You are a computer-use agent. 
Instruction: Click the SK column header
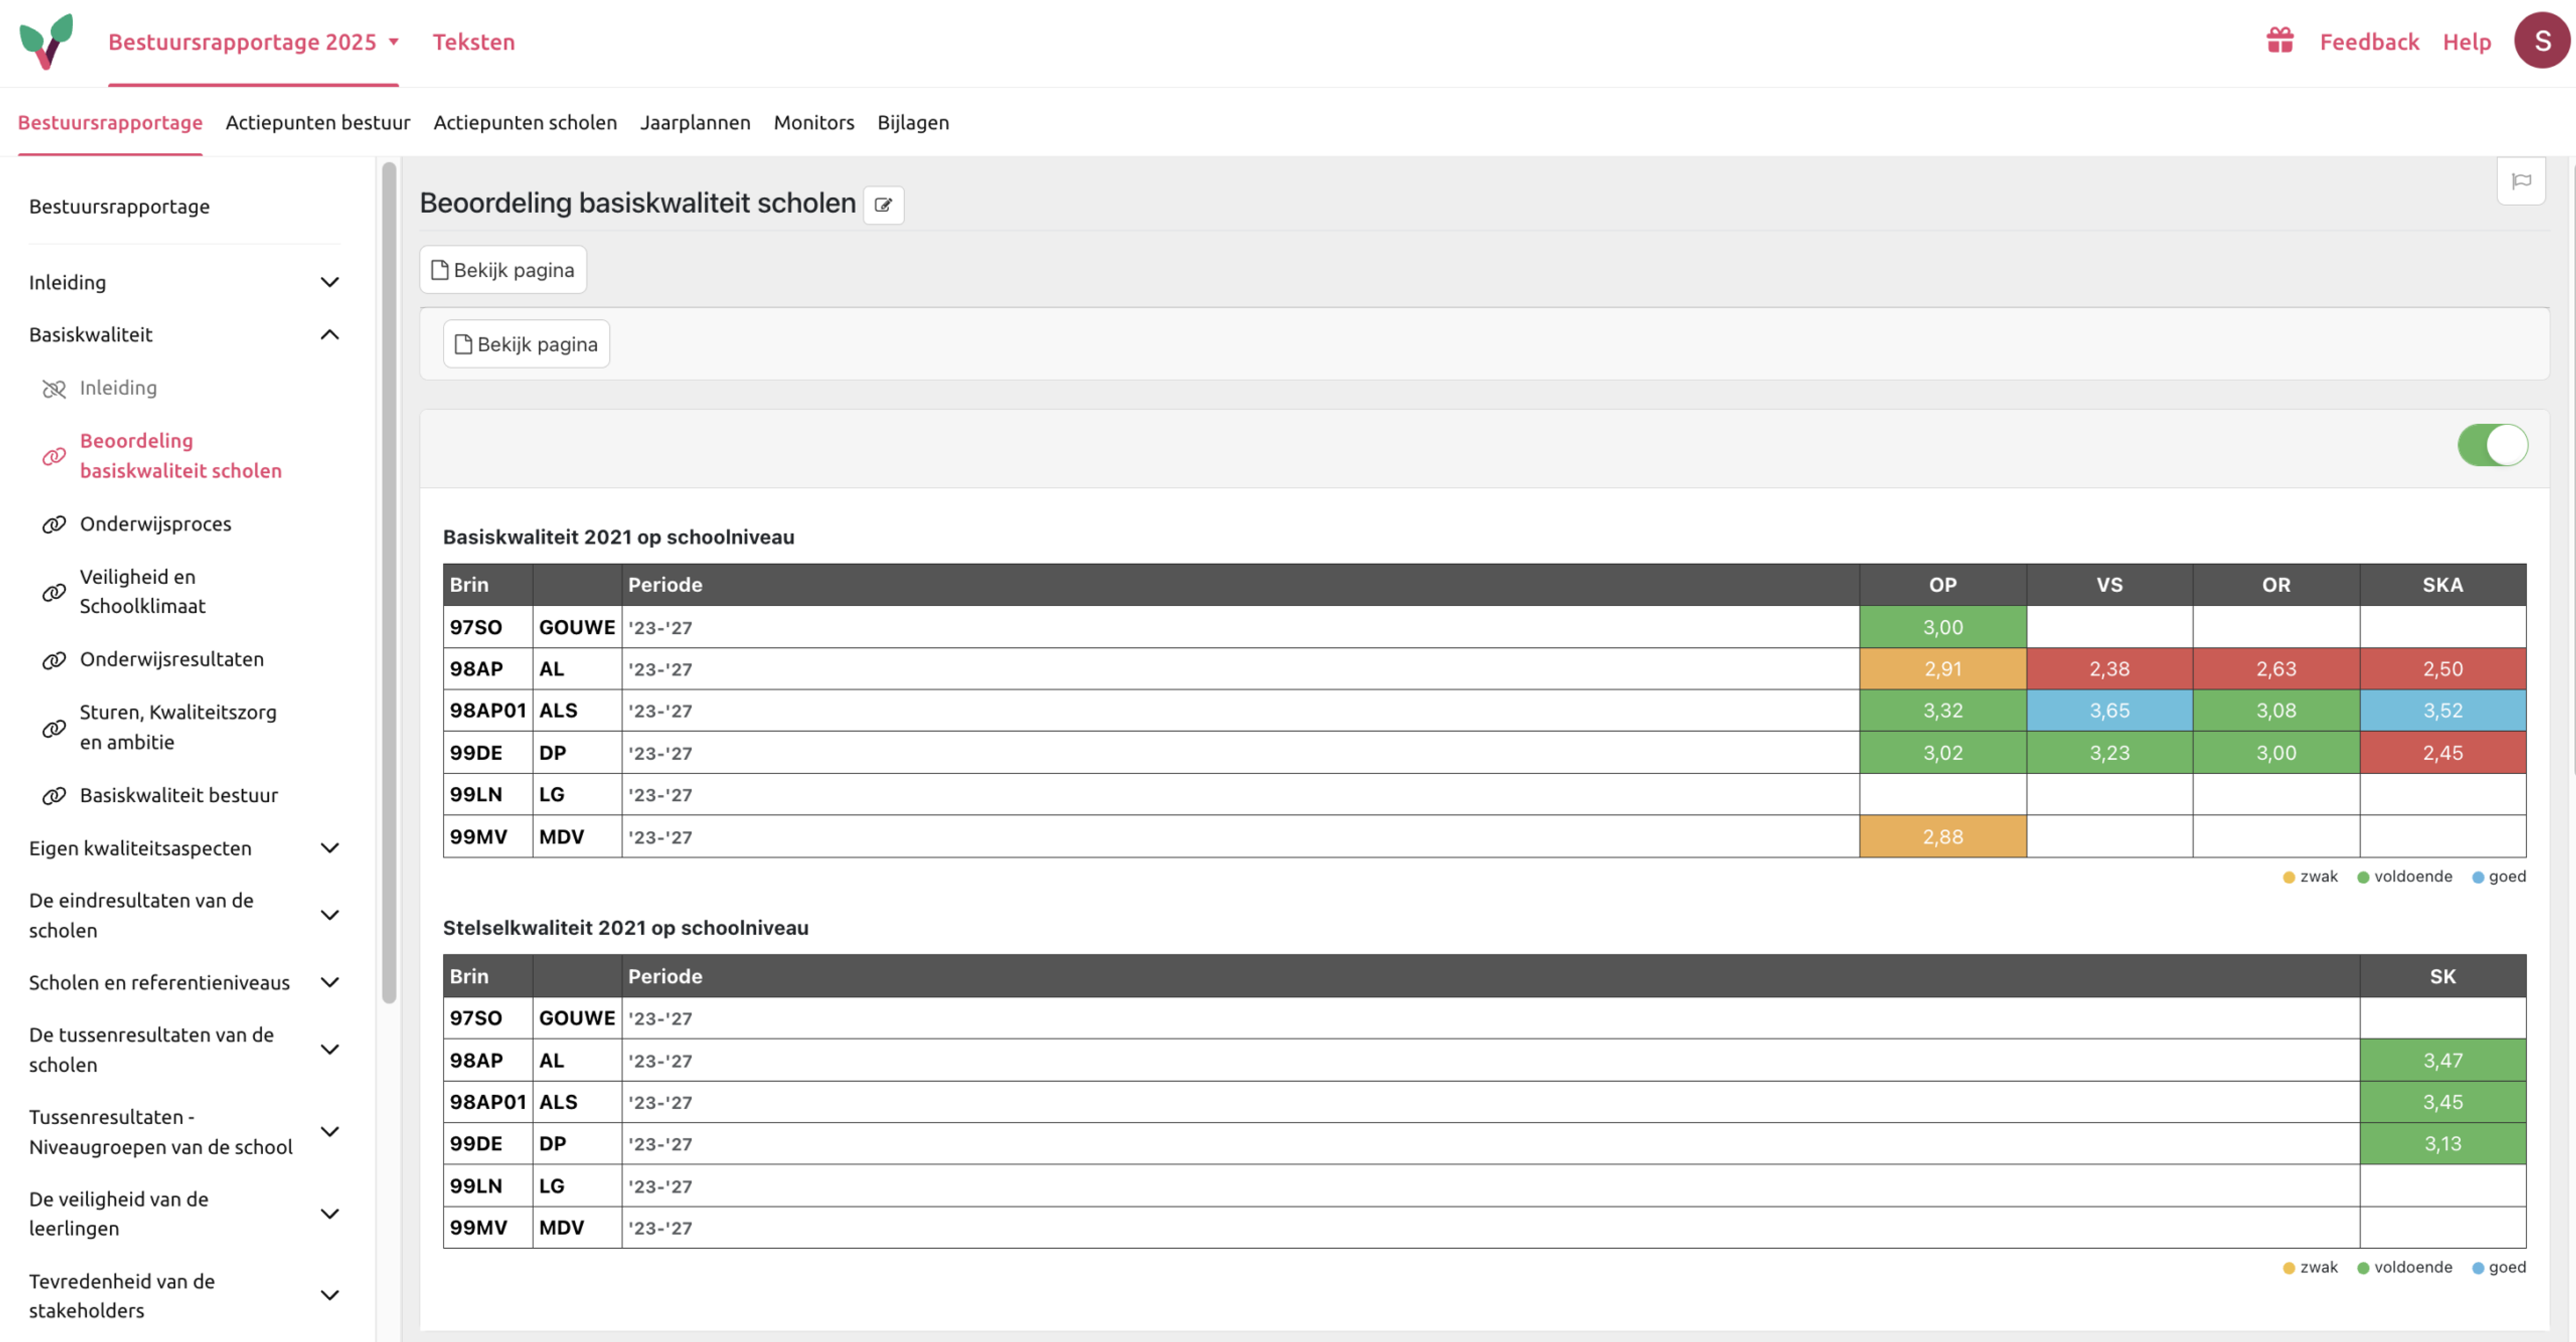tap(2442, 976)
